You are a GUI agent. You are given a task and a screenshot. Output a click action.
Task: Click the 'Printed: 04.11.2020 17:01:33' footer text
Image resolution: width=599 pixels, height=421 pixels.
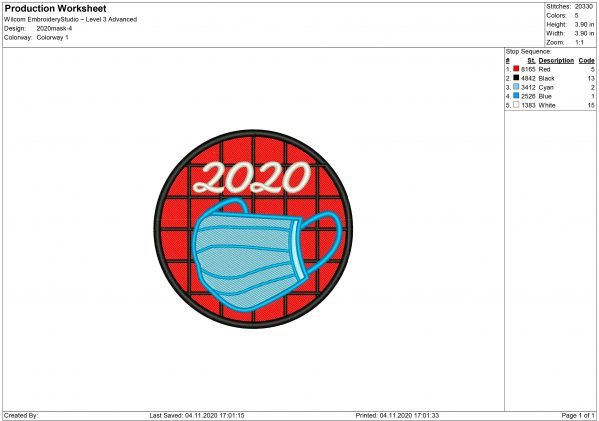click(x=397, y=415)
